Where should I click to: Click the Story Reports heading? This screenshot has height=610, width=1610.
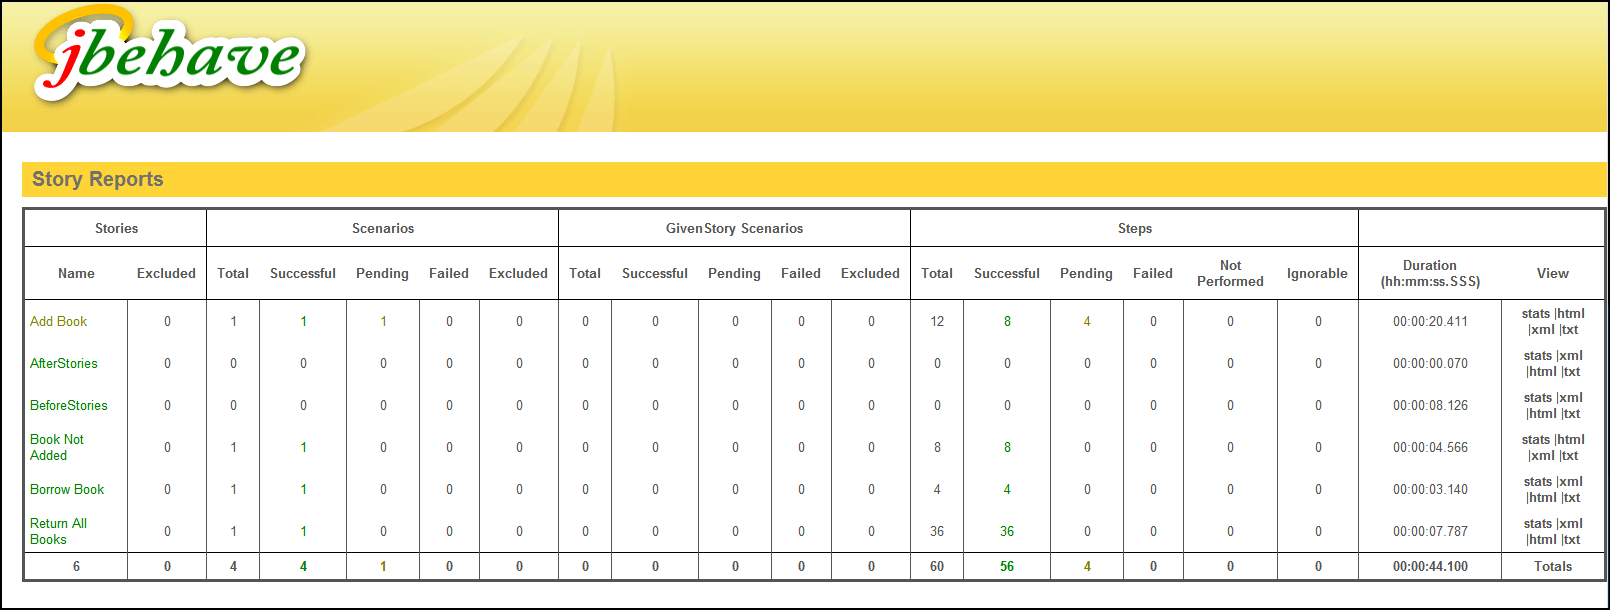(x=97, y=179)
